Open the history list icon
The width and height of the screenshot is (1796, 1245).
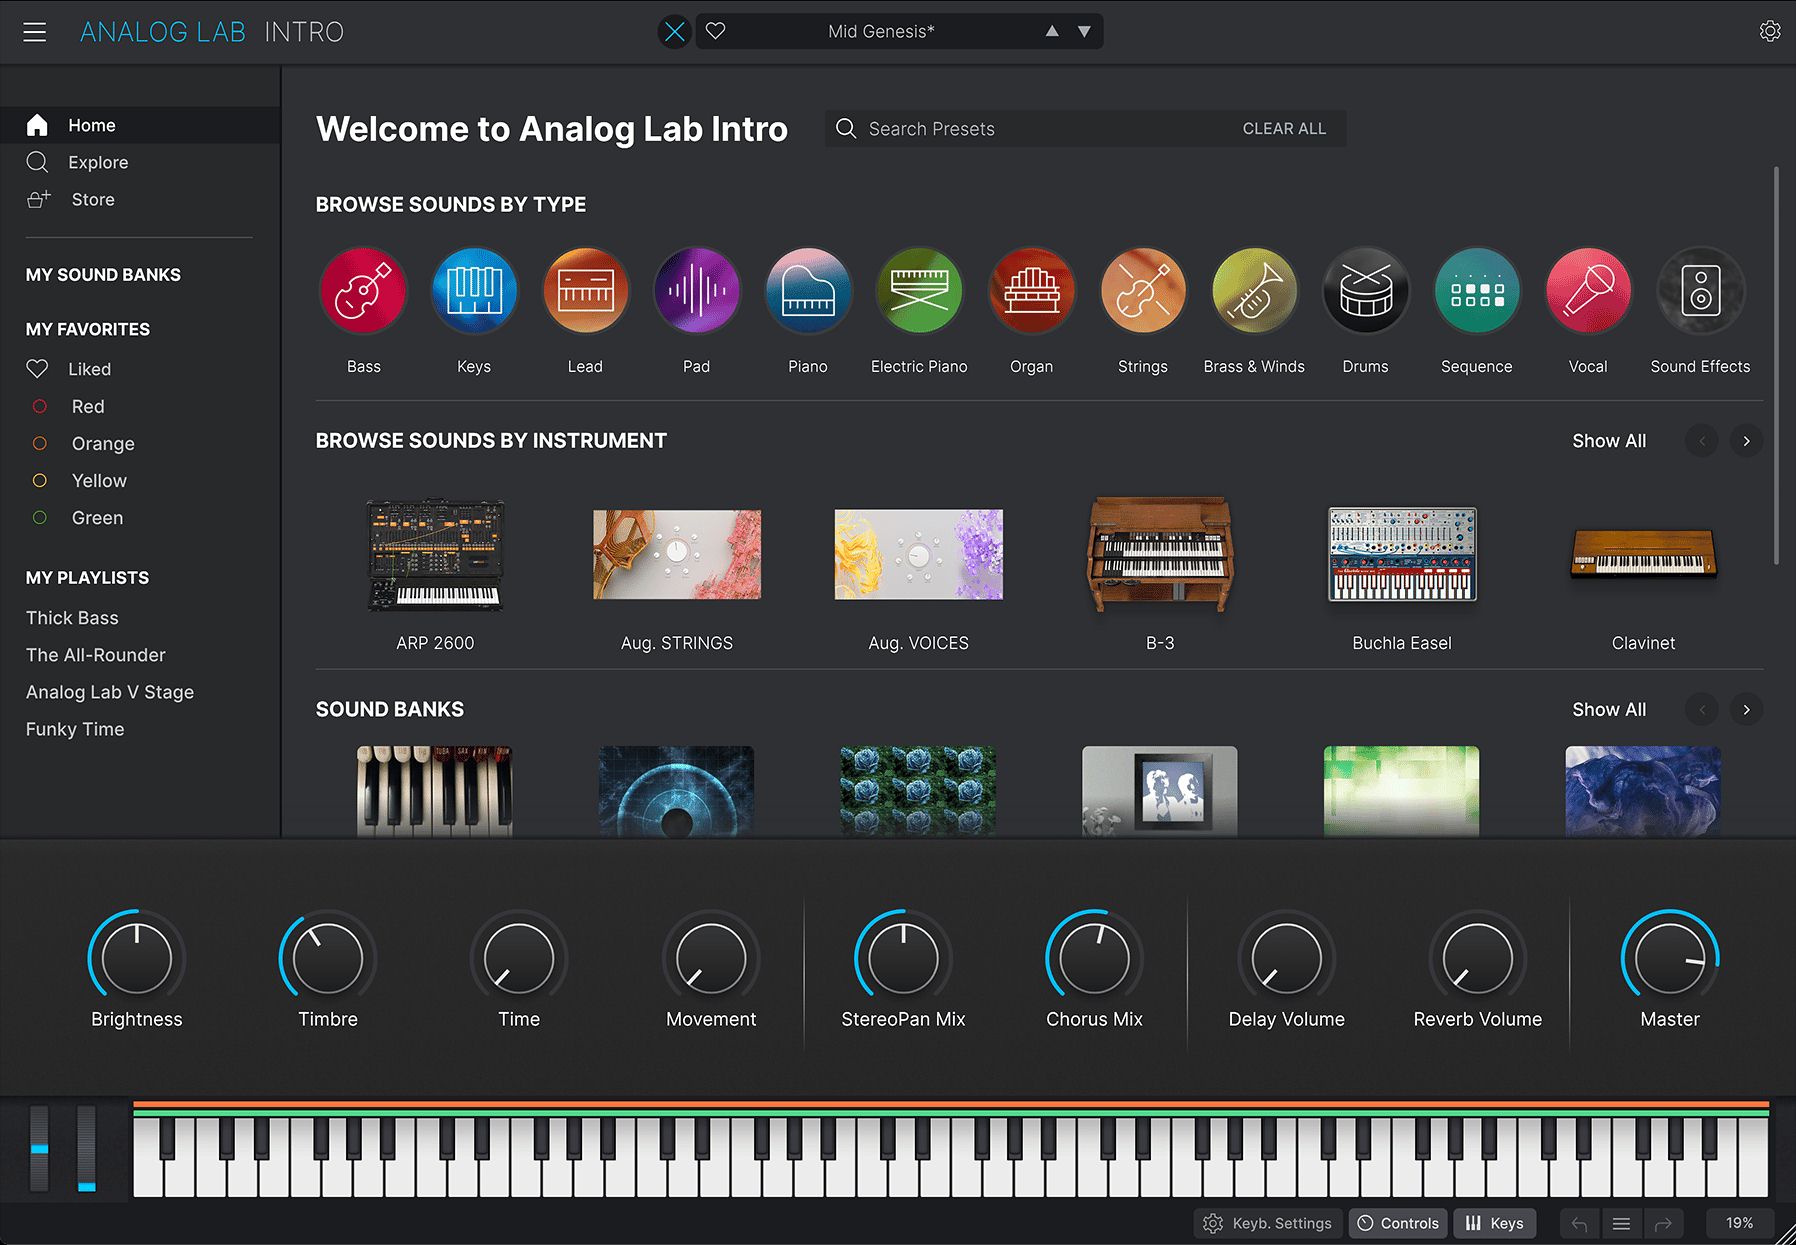click(x=1621, y=1224)
